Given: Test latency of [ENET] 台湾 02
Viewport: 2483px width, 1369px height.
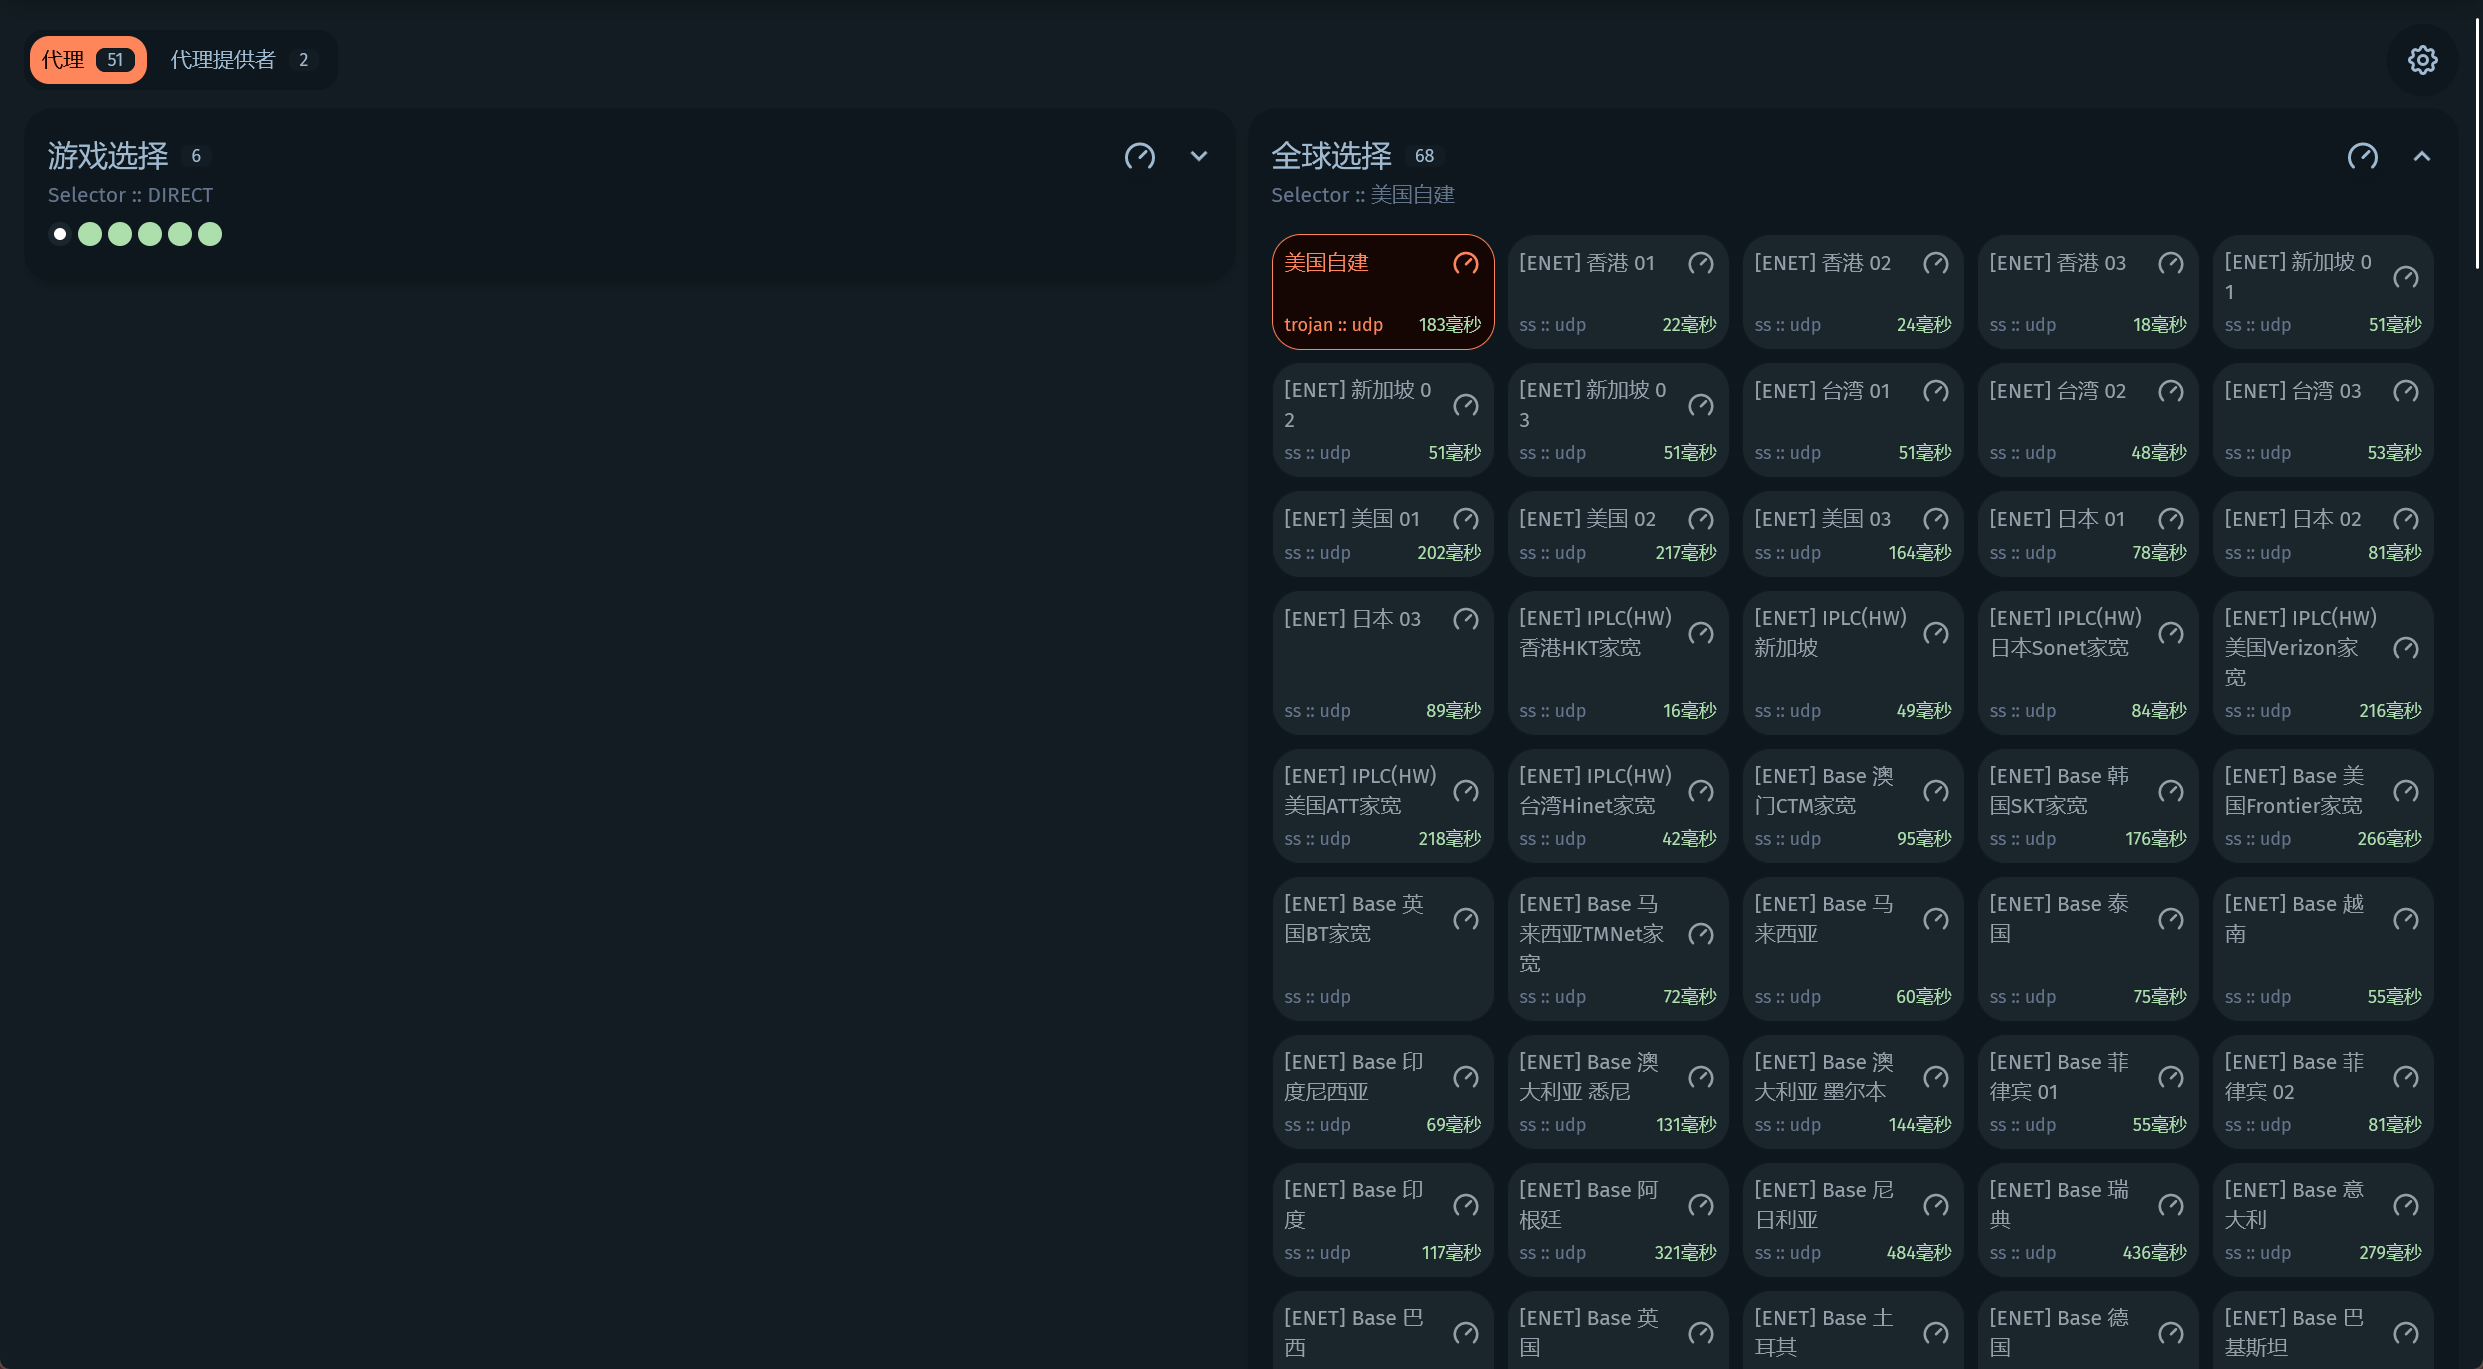Looking at the screenshot, I should 2170,391.
